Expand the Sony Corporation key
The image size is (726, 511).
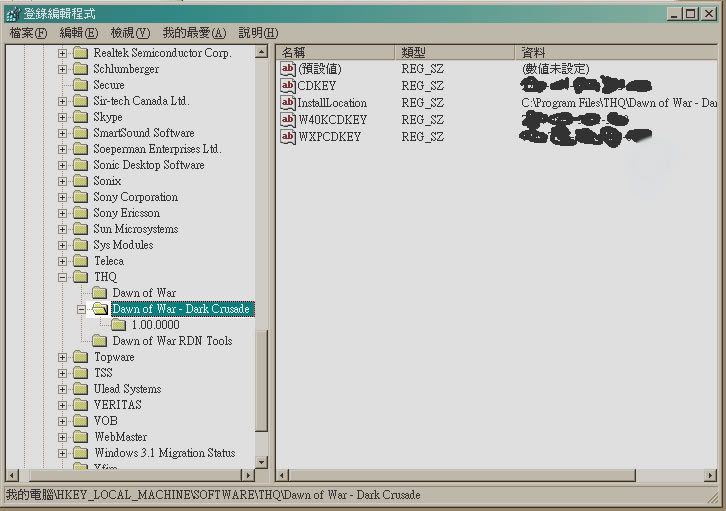click(x=62, y=198)
